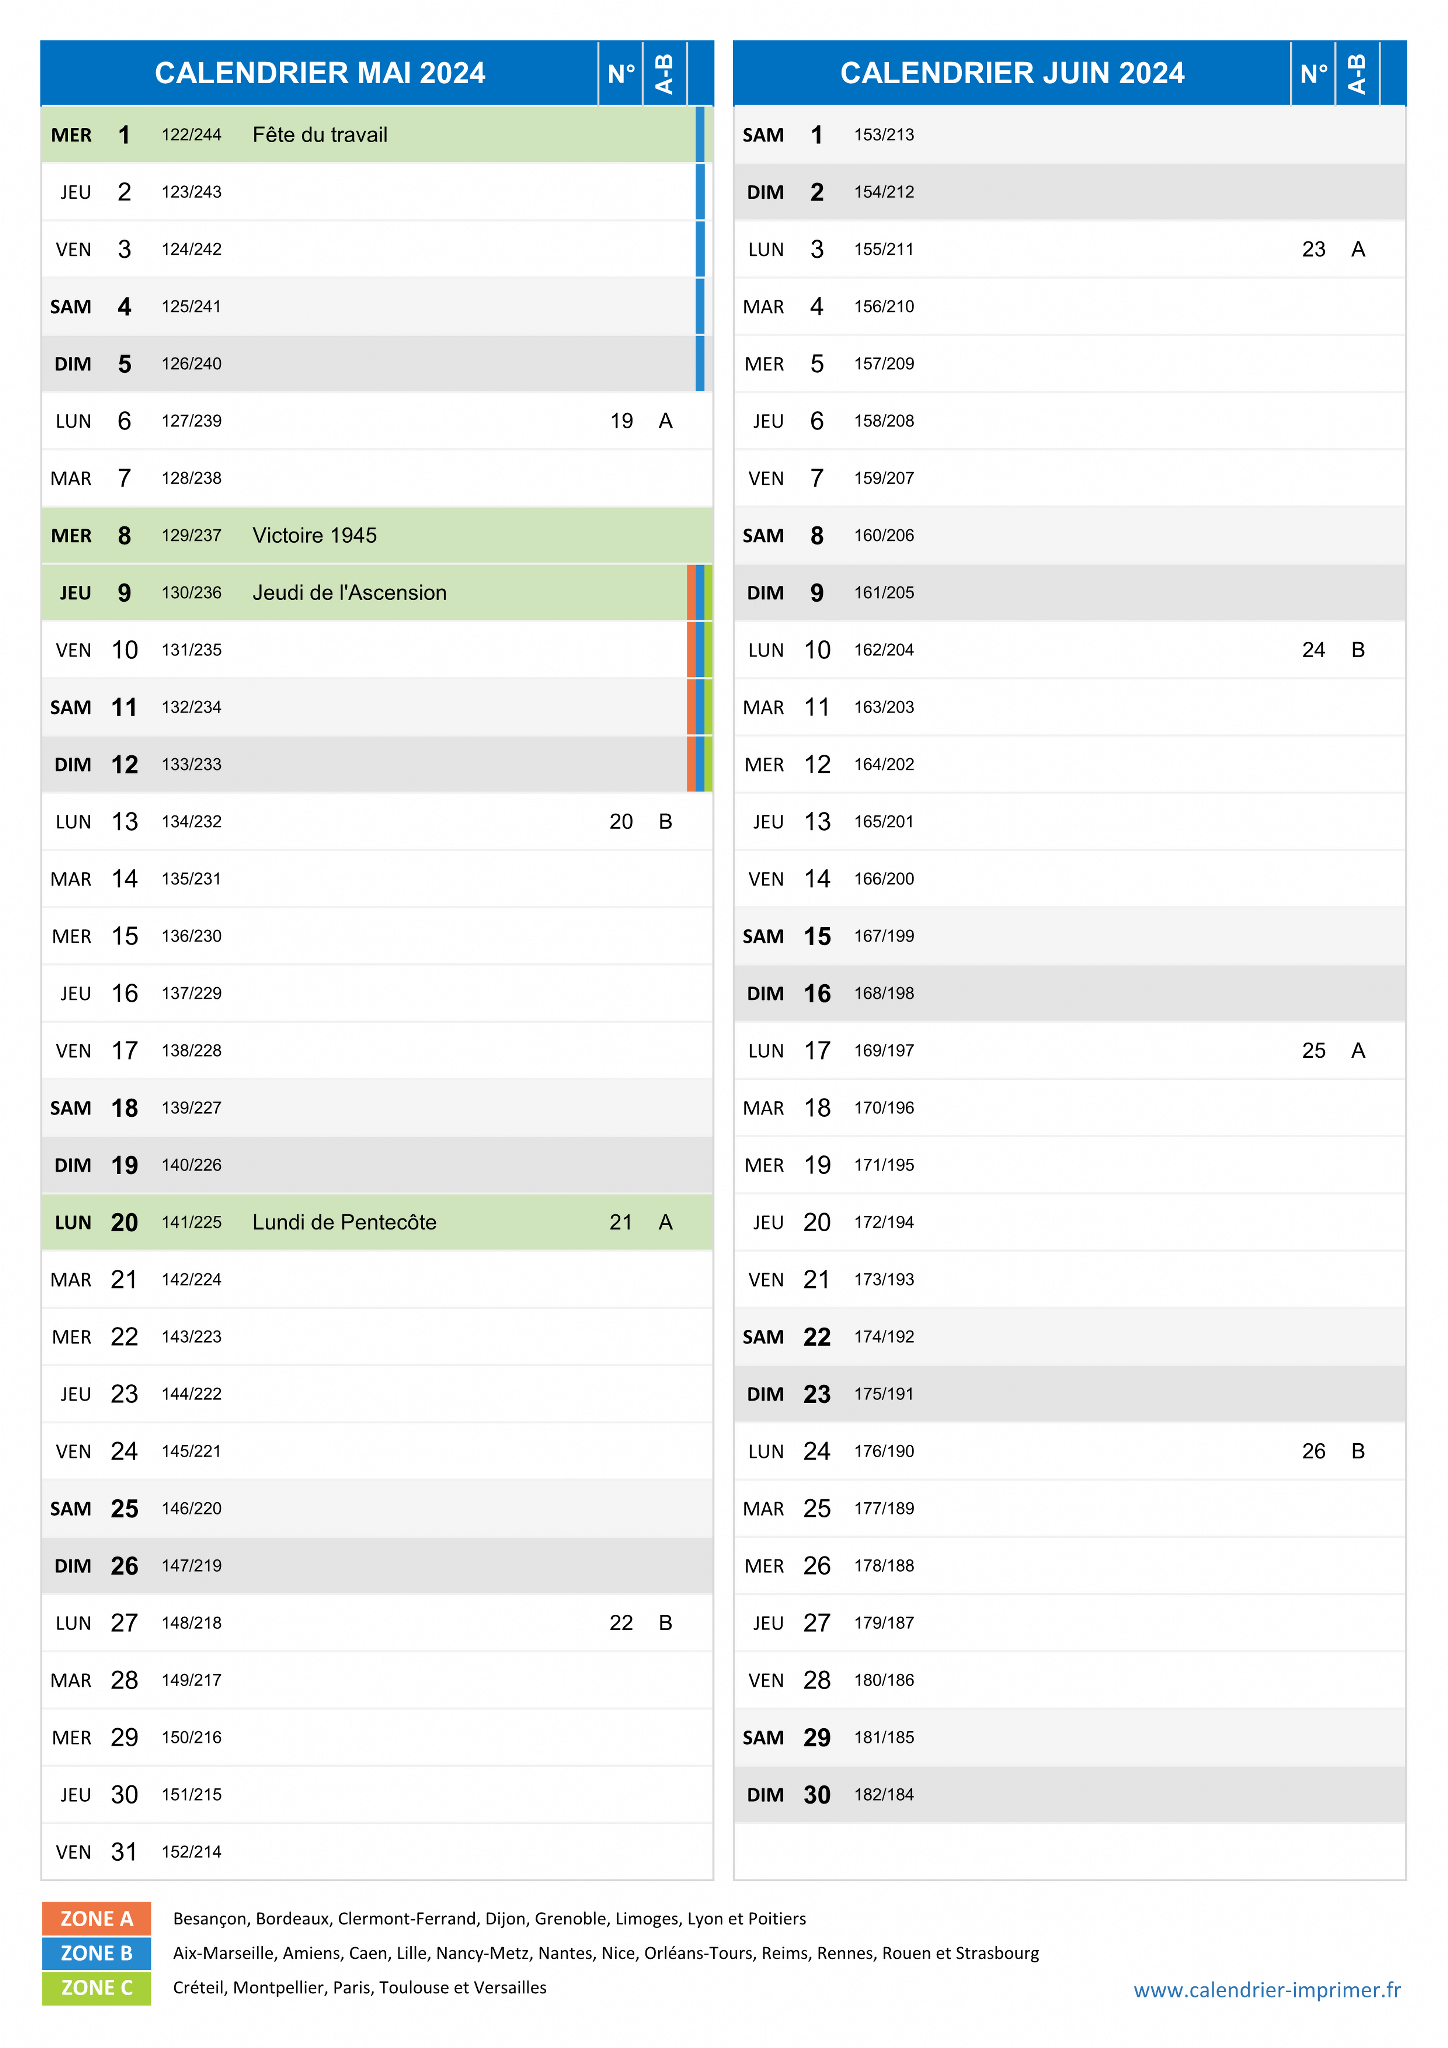Click the ZONE C green legend box
This screenshot has height=2048, width=1448.
click(96, 1988)
